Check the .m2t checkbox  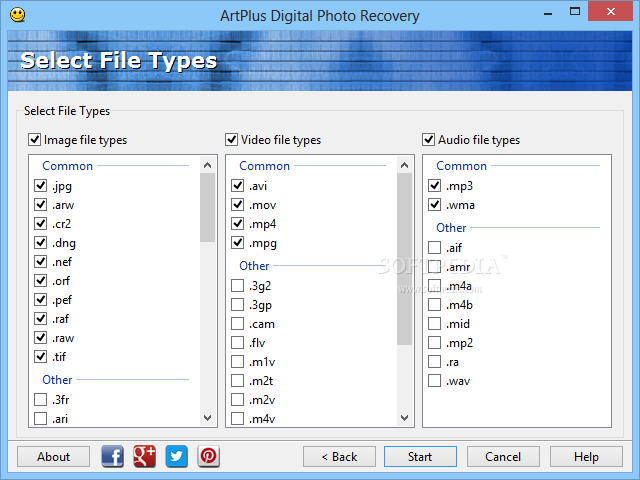tap(238, 380)
